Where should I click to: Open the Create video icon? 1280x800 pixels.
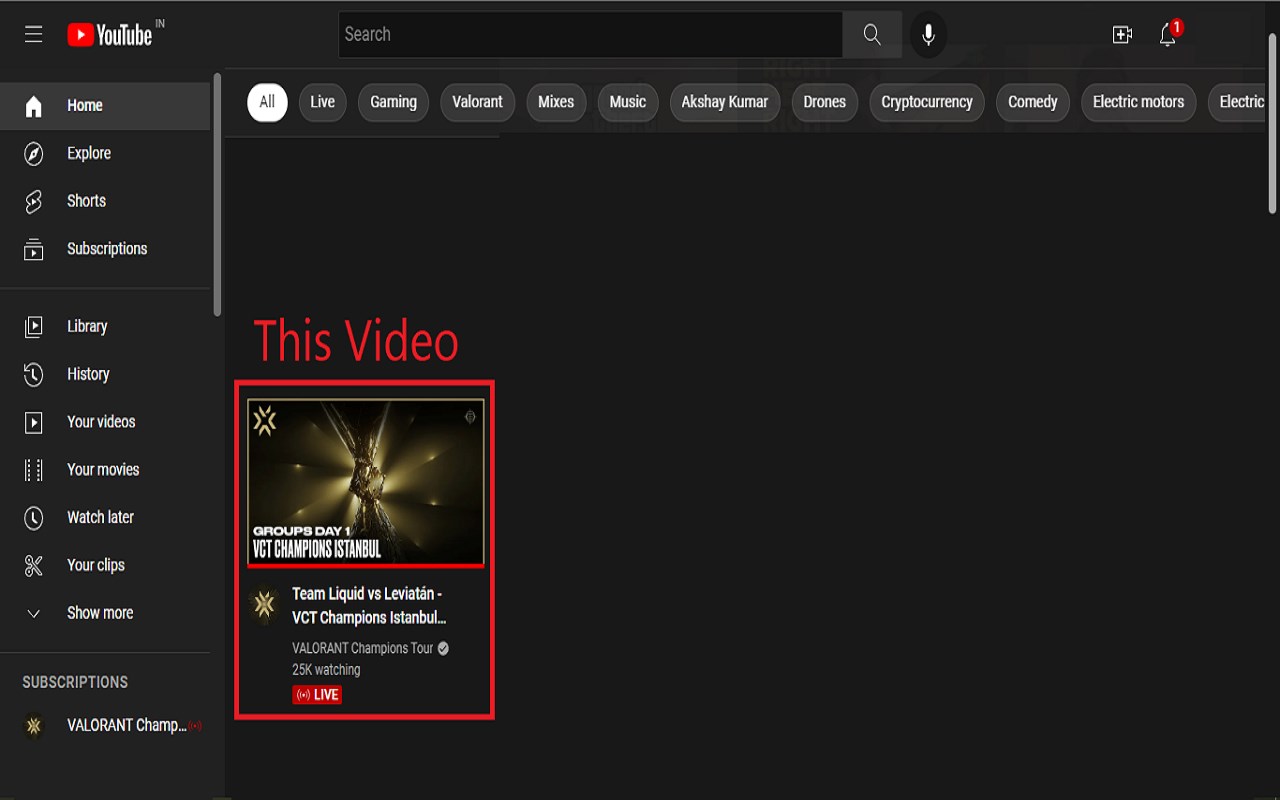1122,35
